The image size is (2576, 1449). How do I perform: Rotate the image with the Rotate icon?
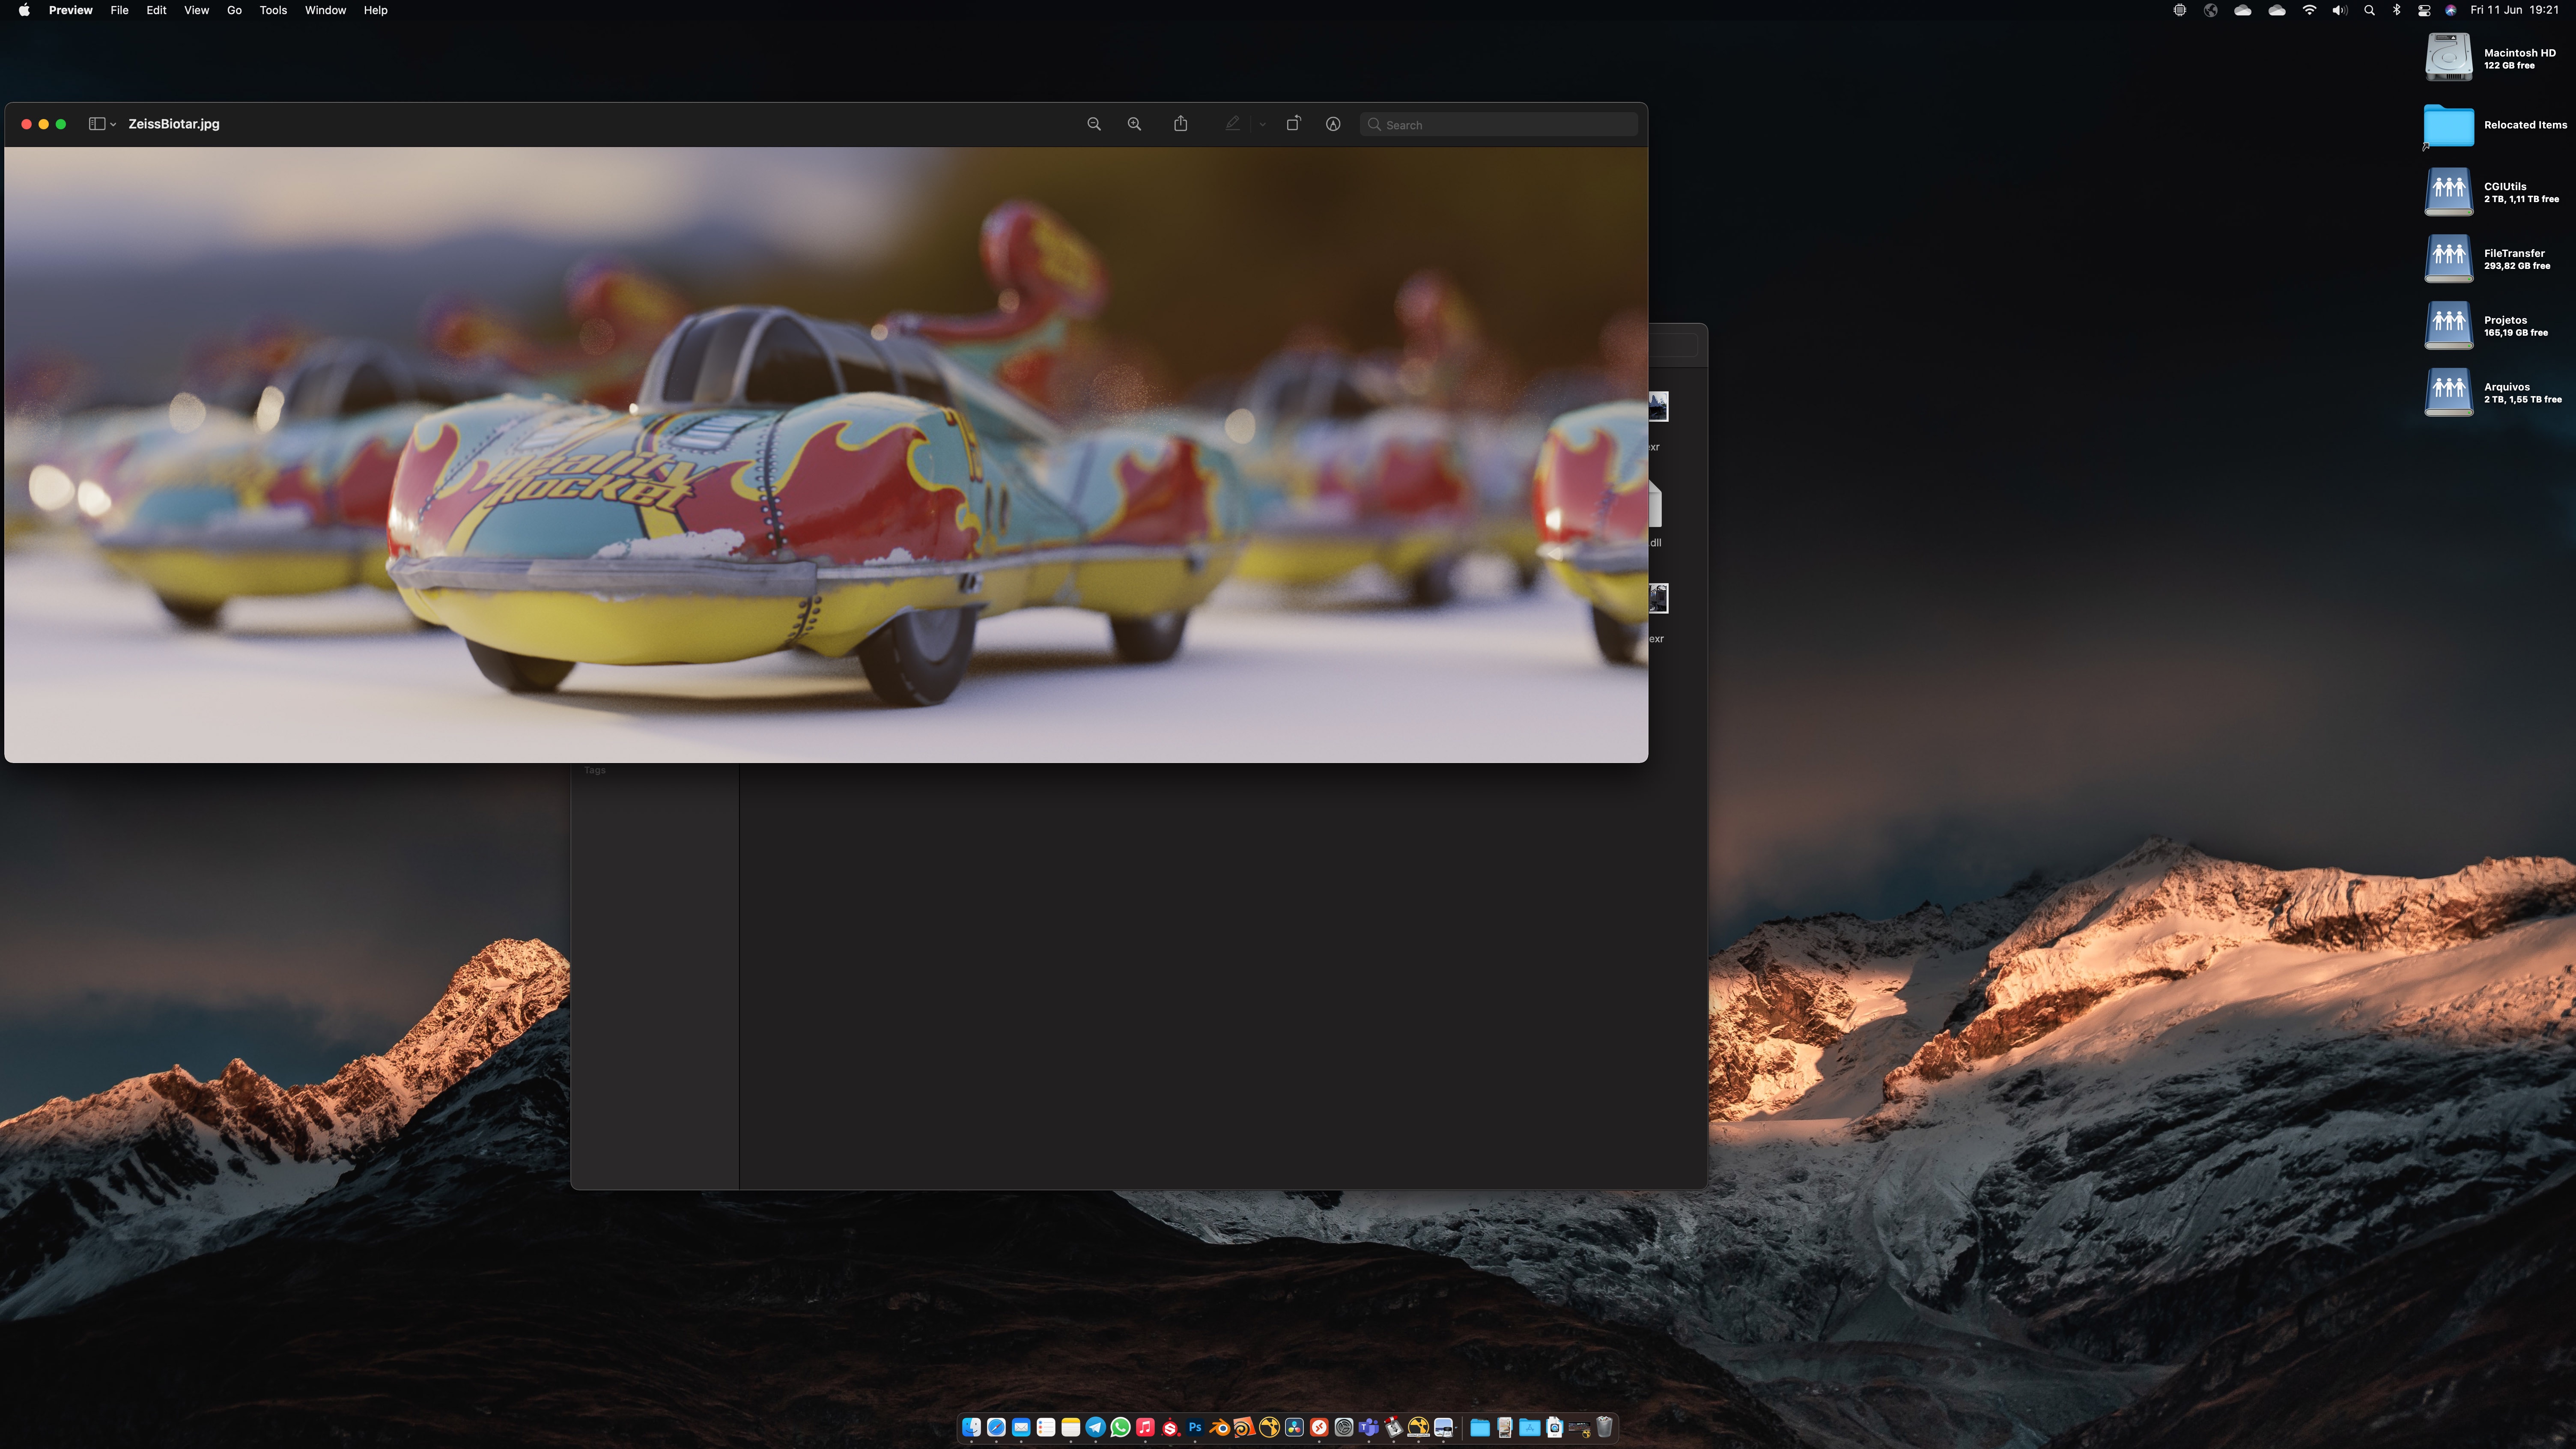pyautogui.click(x=1293, y=124)
